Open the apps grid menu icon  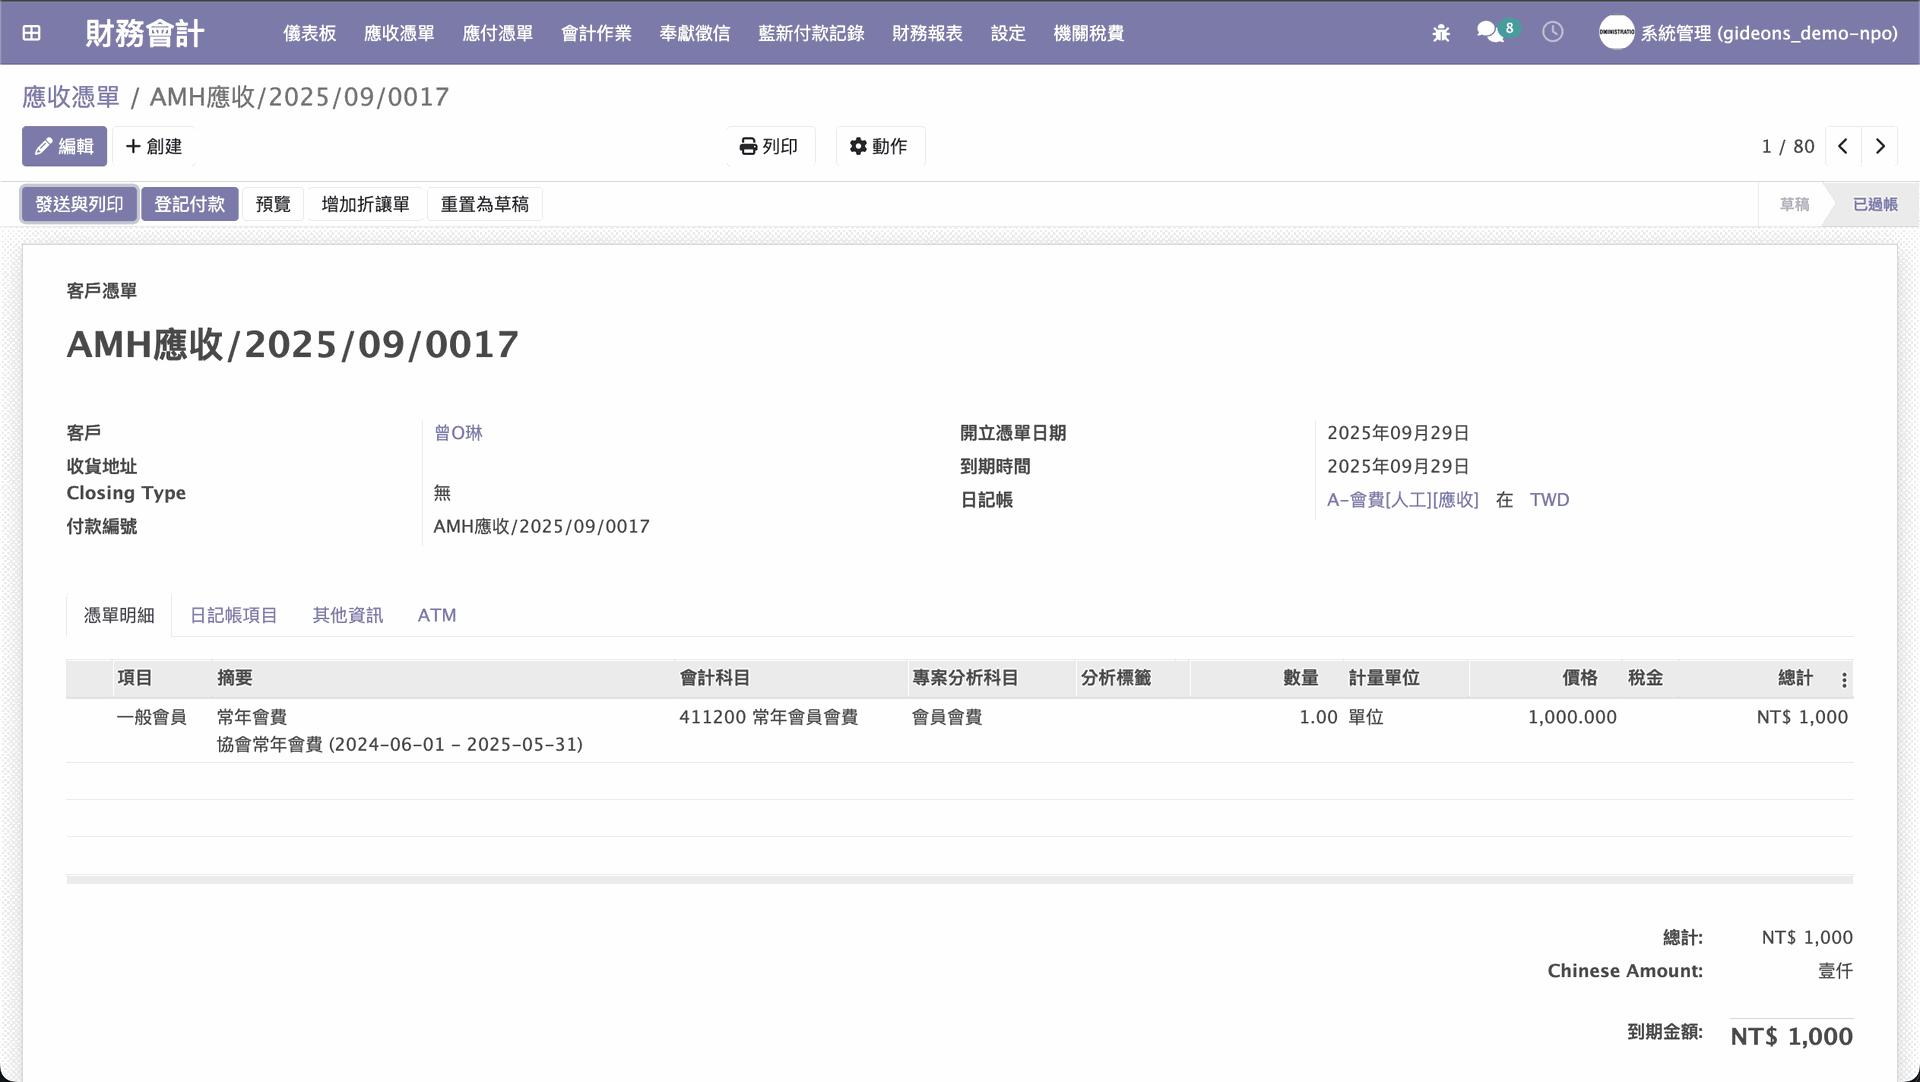[x=32, y=33]
